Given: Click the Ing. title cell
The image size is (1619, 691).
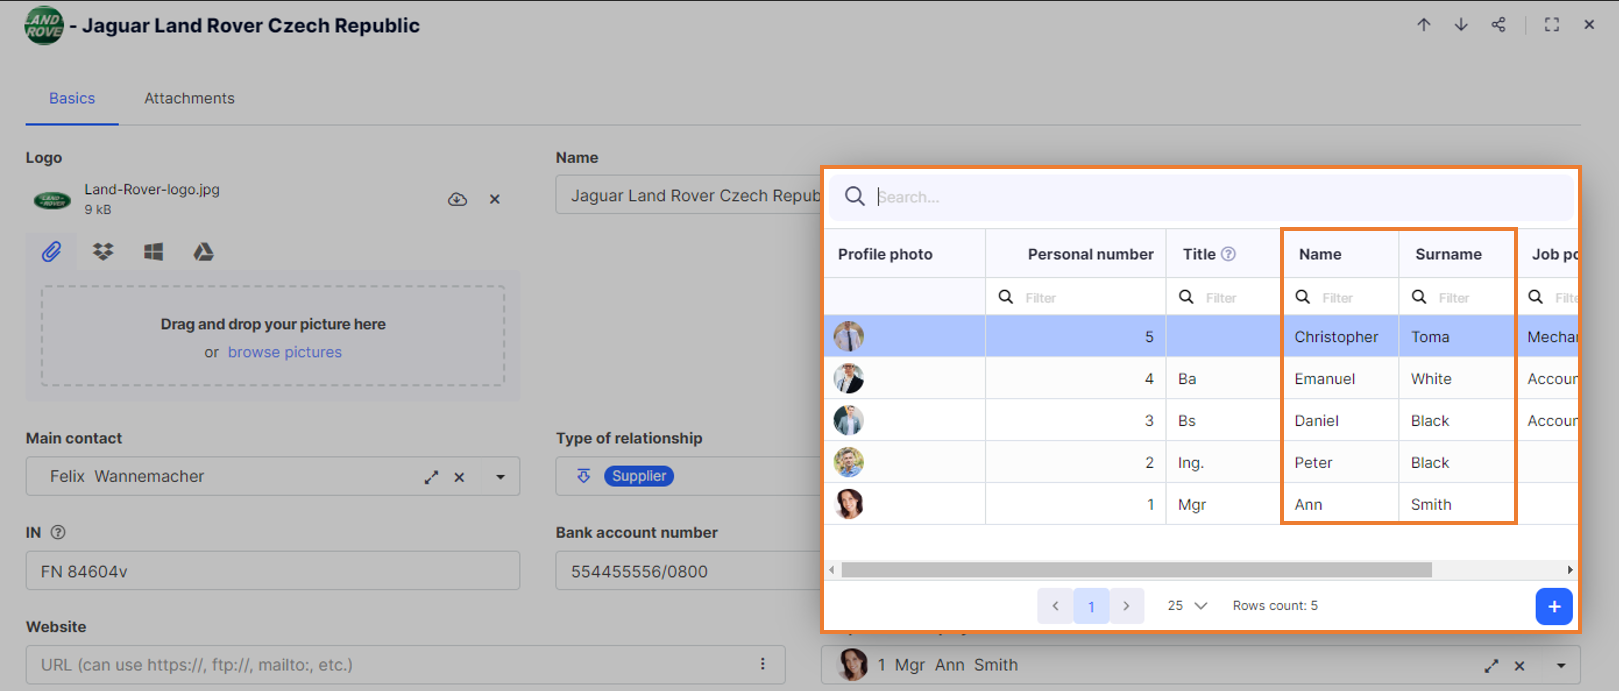Looking at the screenshot, I should coord(1223,463).
